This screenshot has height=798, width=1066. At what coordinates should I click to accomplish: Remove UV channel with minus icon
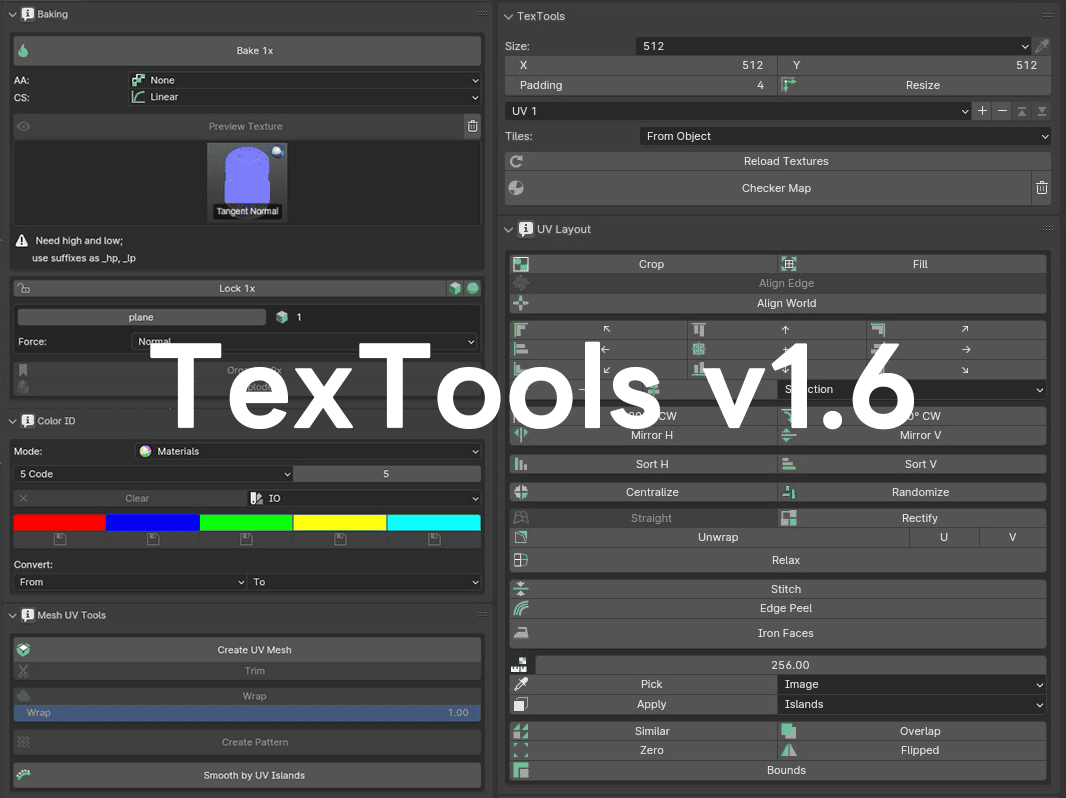(x=1002, y=111)
